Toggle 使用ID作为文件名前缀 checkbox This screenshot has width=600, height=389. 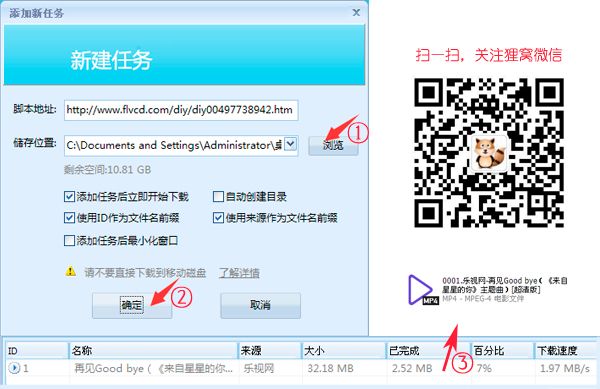[x=69, y=218]
